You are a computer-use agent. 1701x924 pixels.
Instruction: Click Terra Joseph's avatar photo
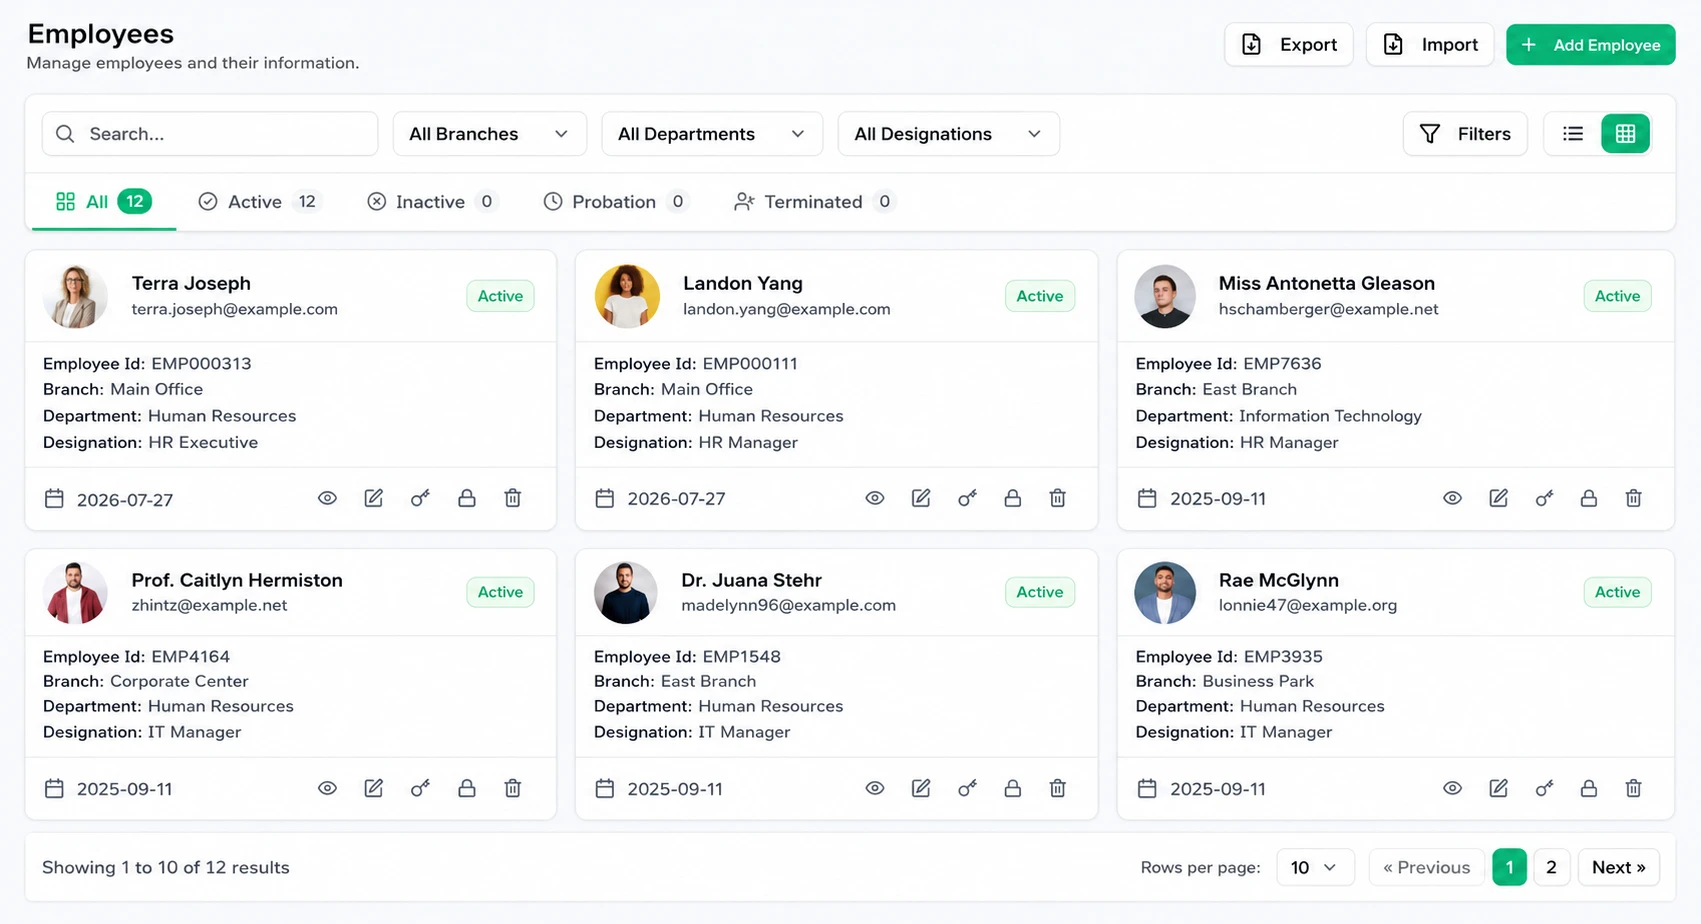(75, 296)
